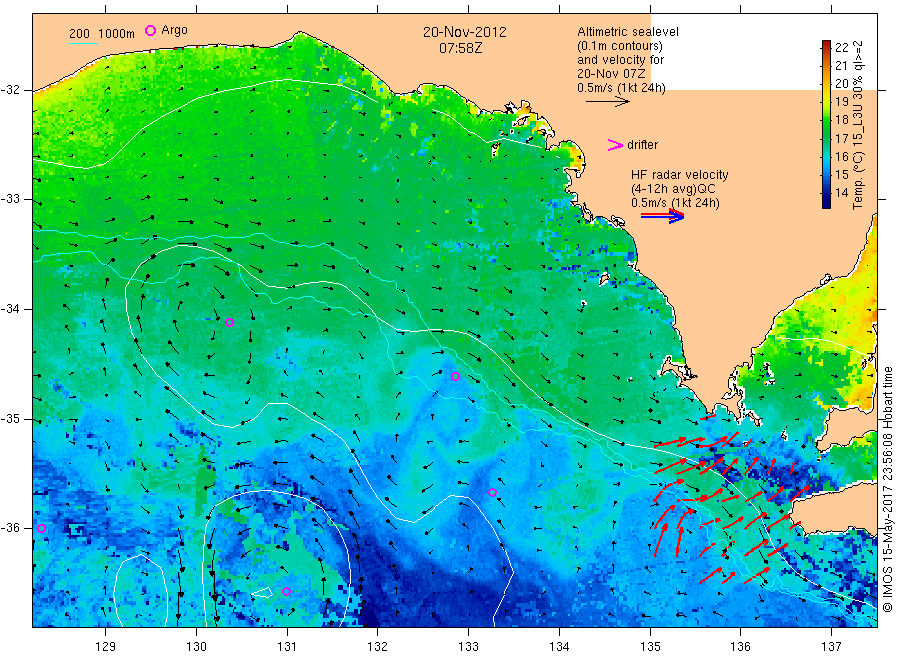Click the '20' color bar label
The width and height of the screenshot is (900, 660).
841,84
